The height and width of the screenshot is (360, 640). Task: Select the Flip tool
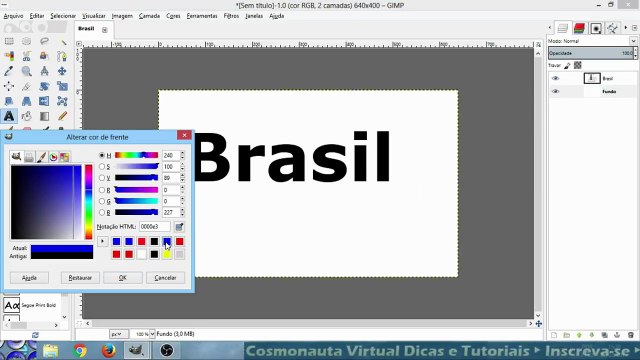click(44, 101)
